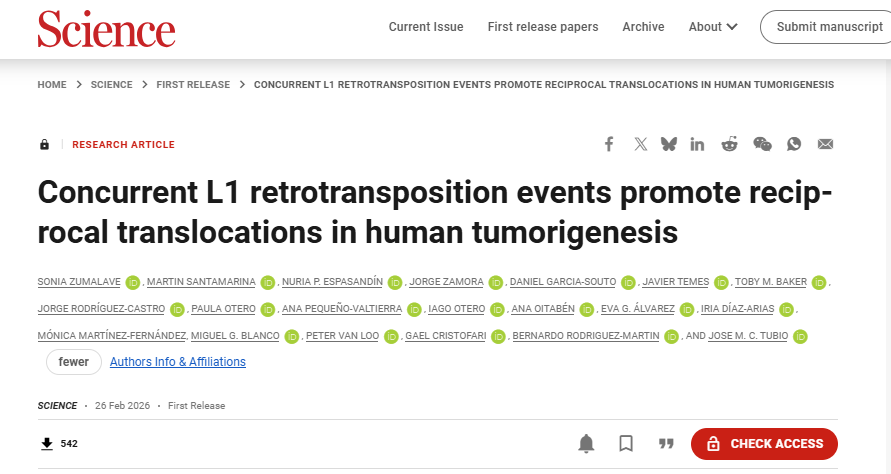Share article via WeChat

[762, 144]
